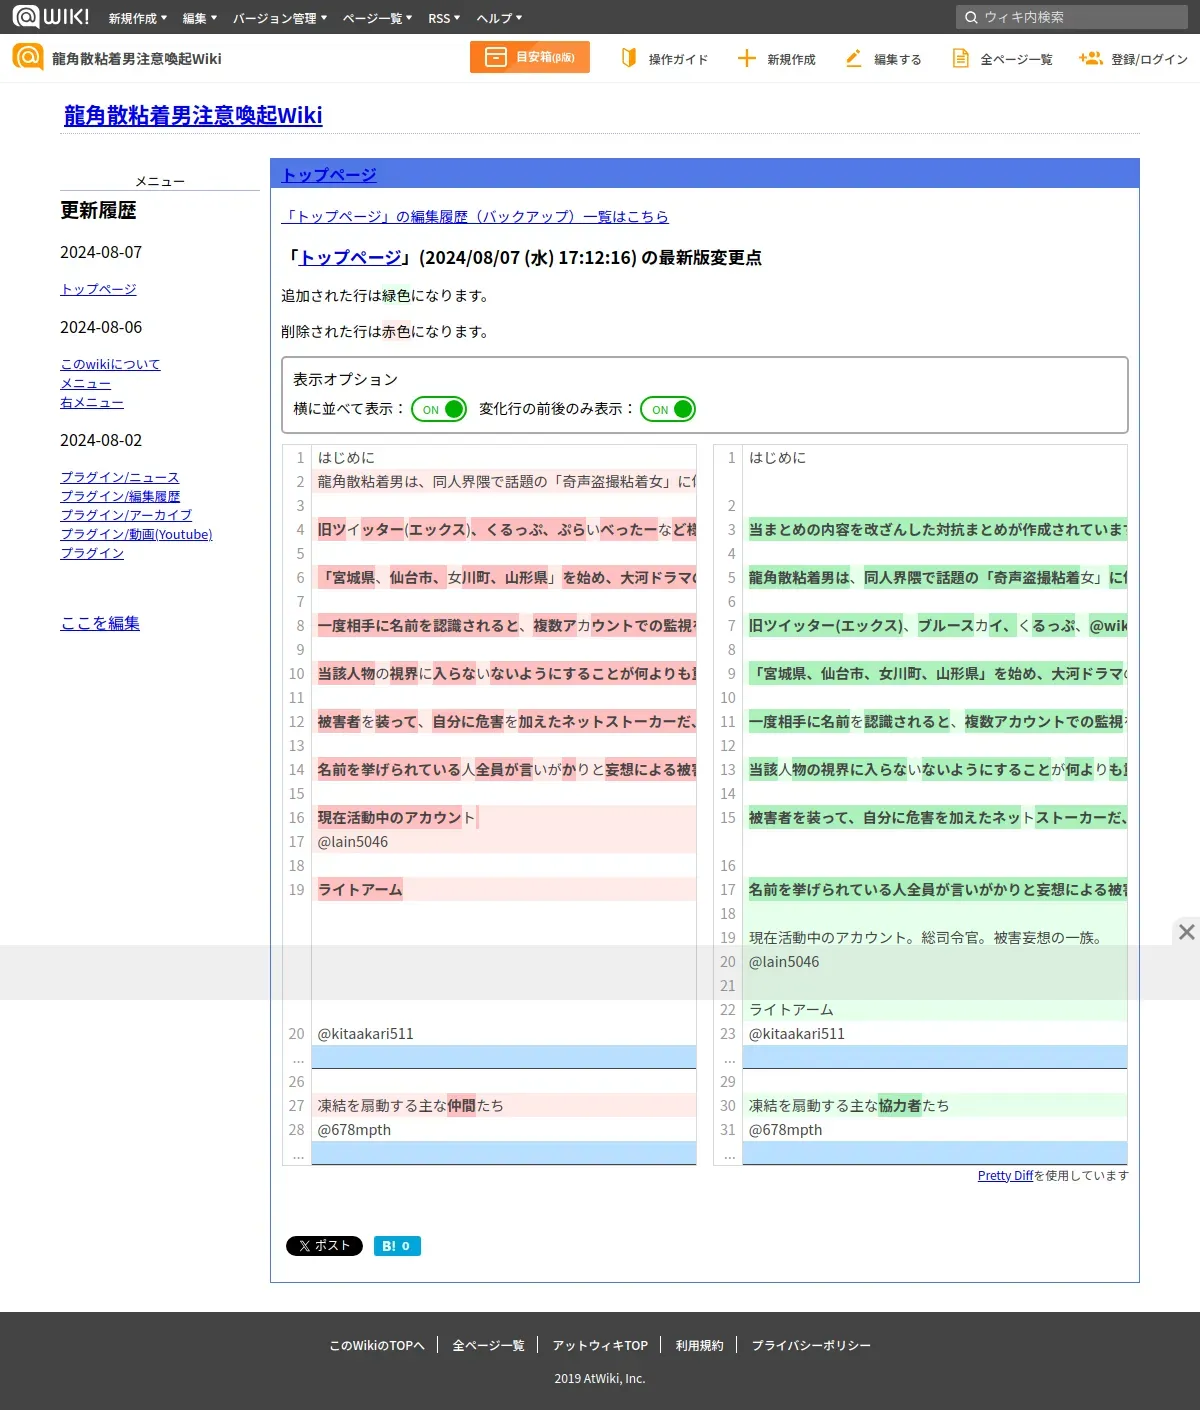Click wiki name text next to the orange logo
The width and height of the screenshot is (1200, 1410).
click(137, 59)
